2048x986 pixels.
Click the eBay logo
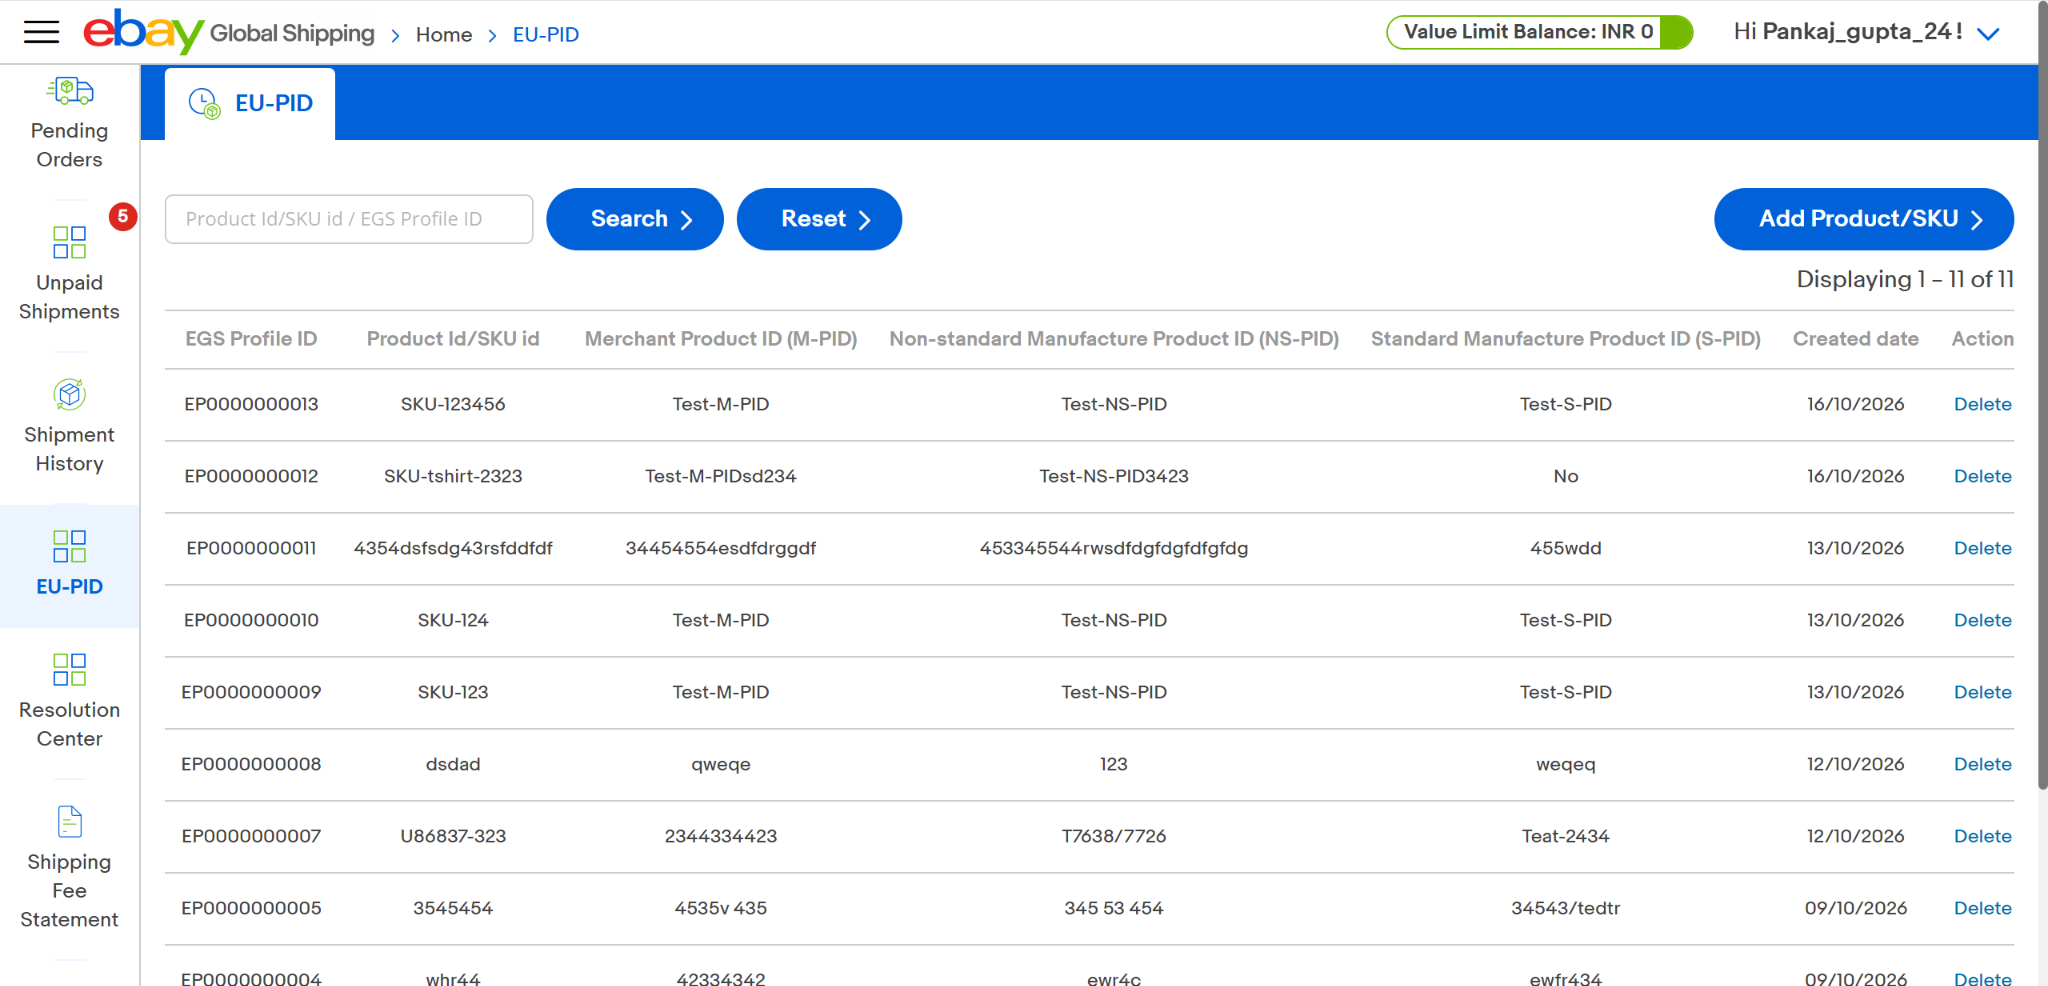click(x=143, y=31)
